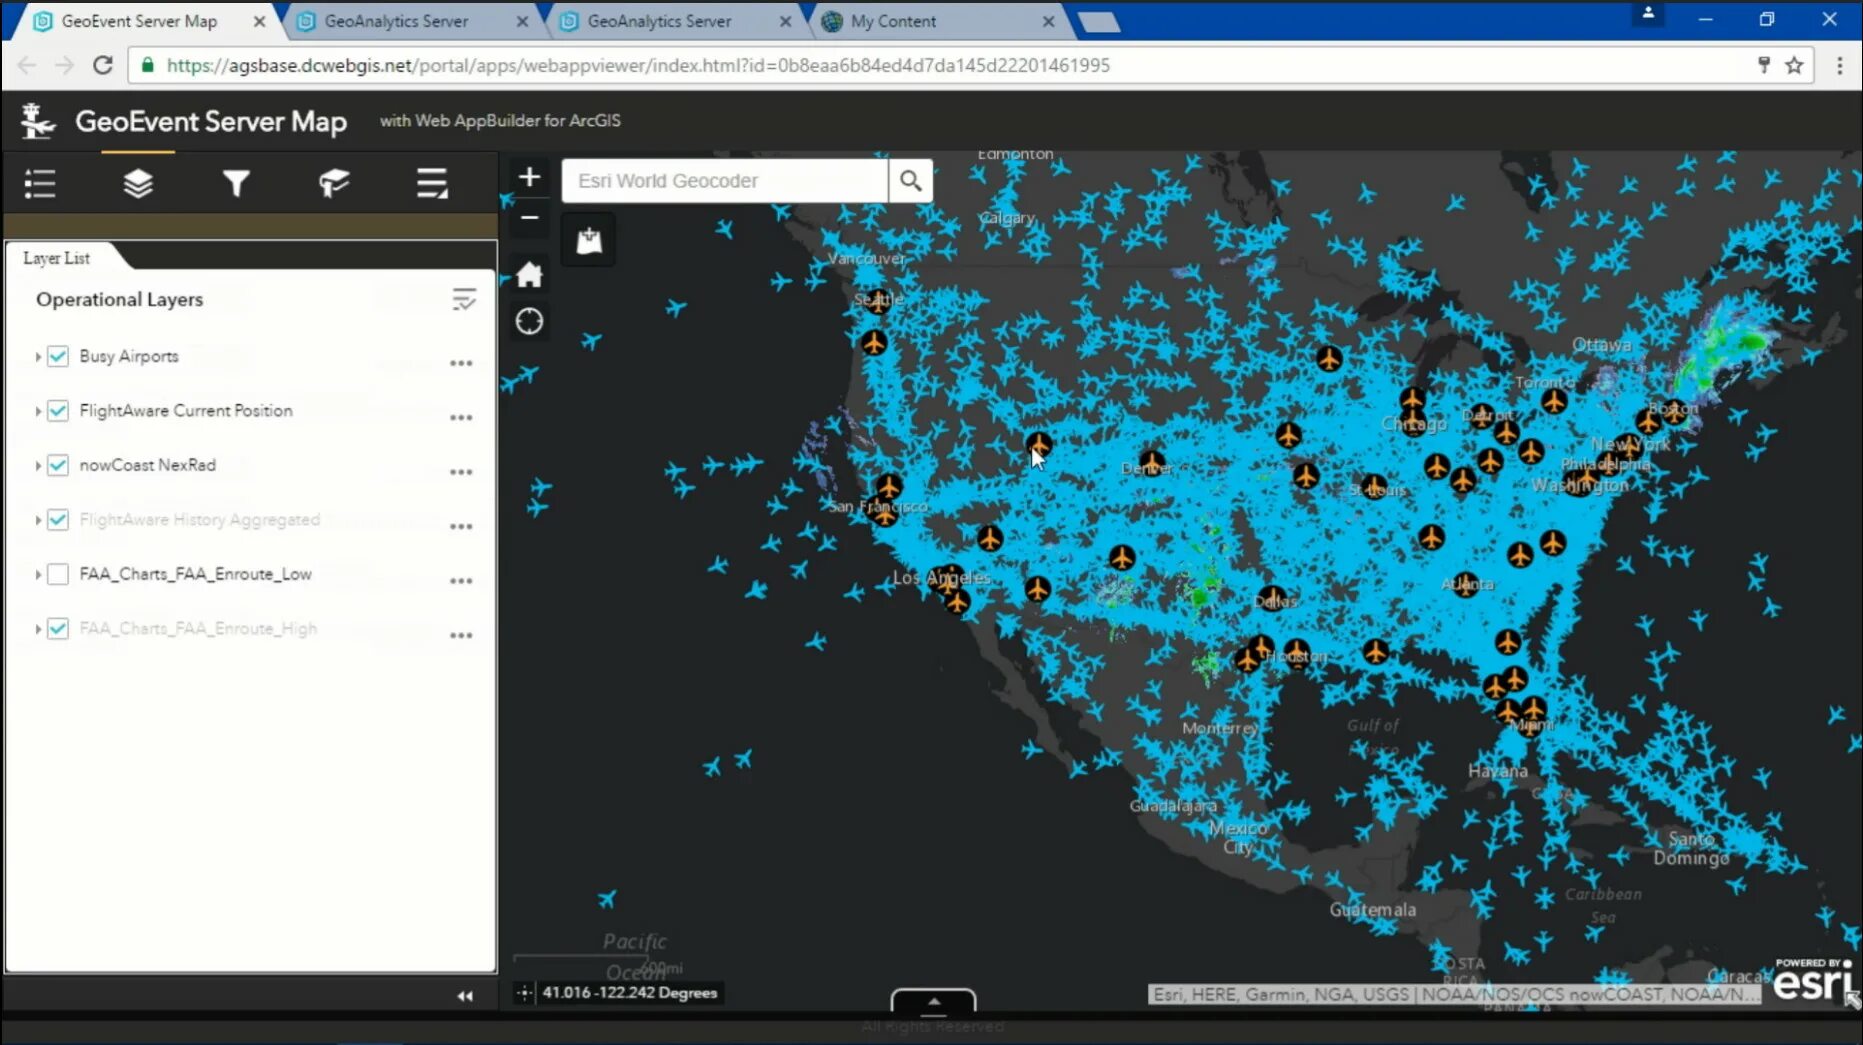Image resolution: width=1863 pixels, height=1045 pixels.
Task: Expand the FAA_Charts_FAA_Enroute_High layer
Action: [x=38, y=629]
